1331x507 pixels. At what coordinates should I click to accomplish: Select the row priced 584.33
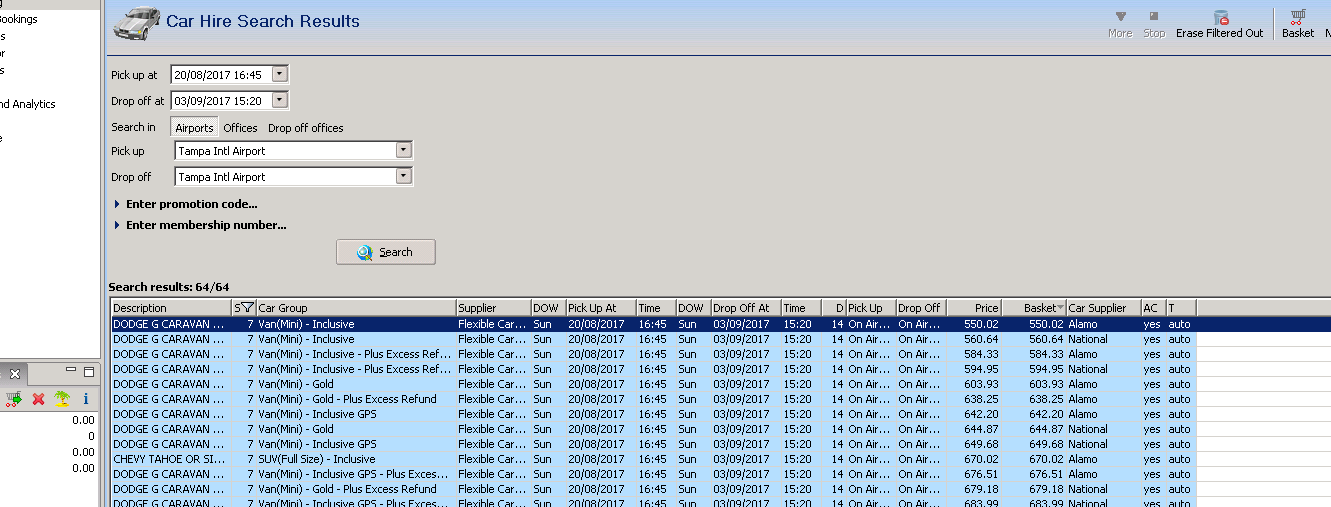[x=720, y=354]
